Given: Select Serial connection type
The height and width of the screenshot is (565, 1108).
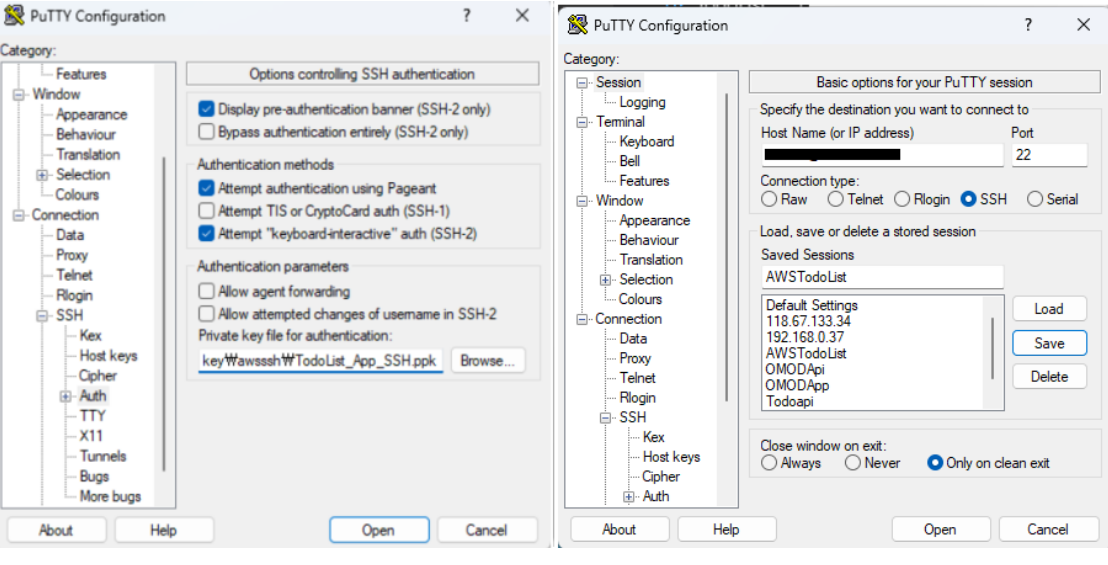Looking at the screenshot, I should click(1035, 199).
